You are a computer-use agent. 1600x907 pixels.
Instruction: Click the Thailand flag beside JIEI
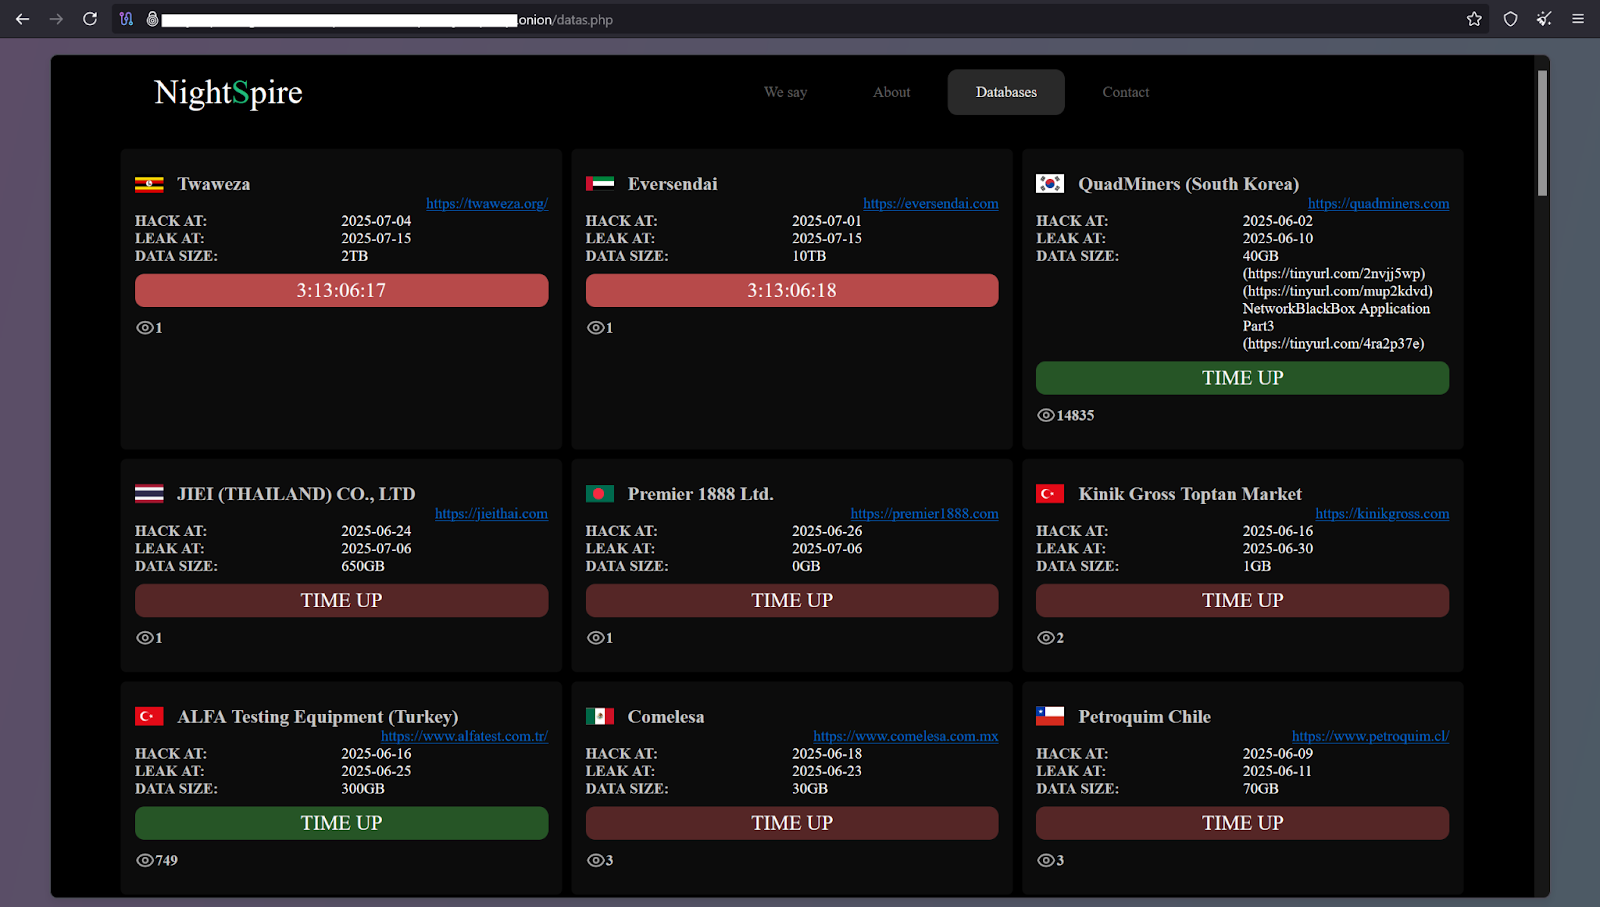(149, 494)
